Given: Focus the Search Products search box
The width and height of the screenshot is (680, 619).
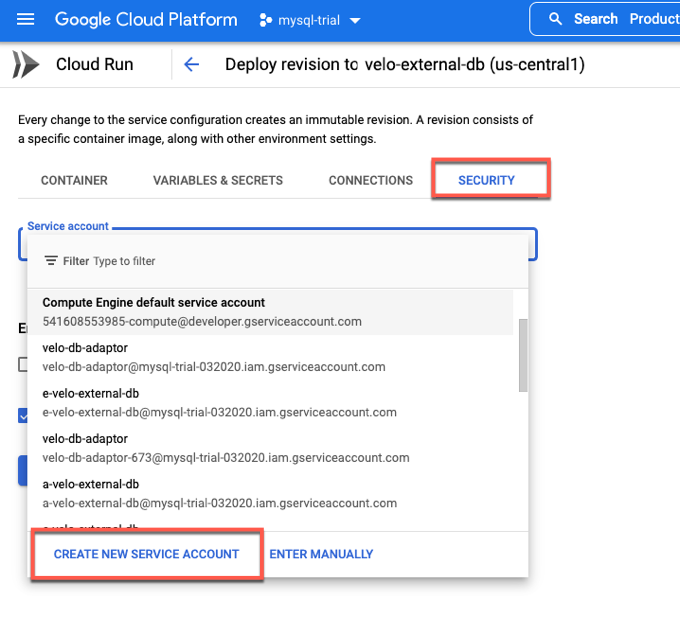Looking at the screenshot, I should pos(605,19).
